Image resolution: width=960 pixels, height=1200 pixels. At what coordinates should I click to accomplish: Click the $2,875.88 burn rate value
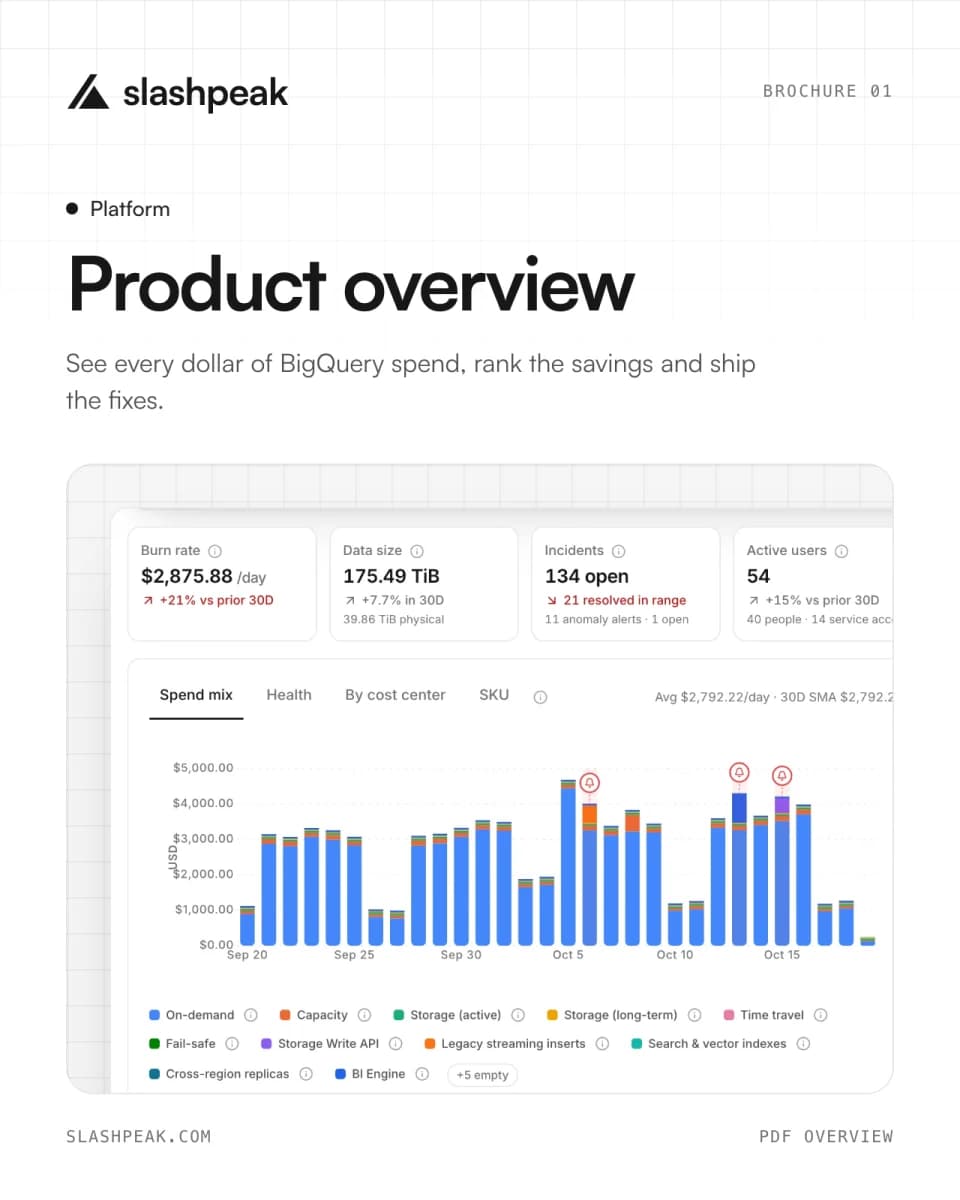coord(187,576)
